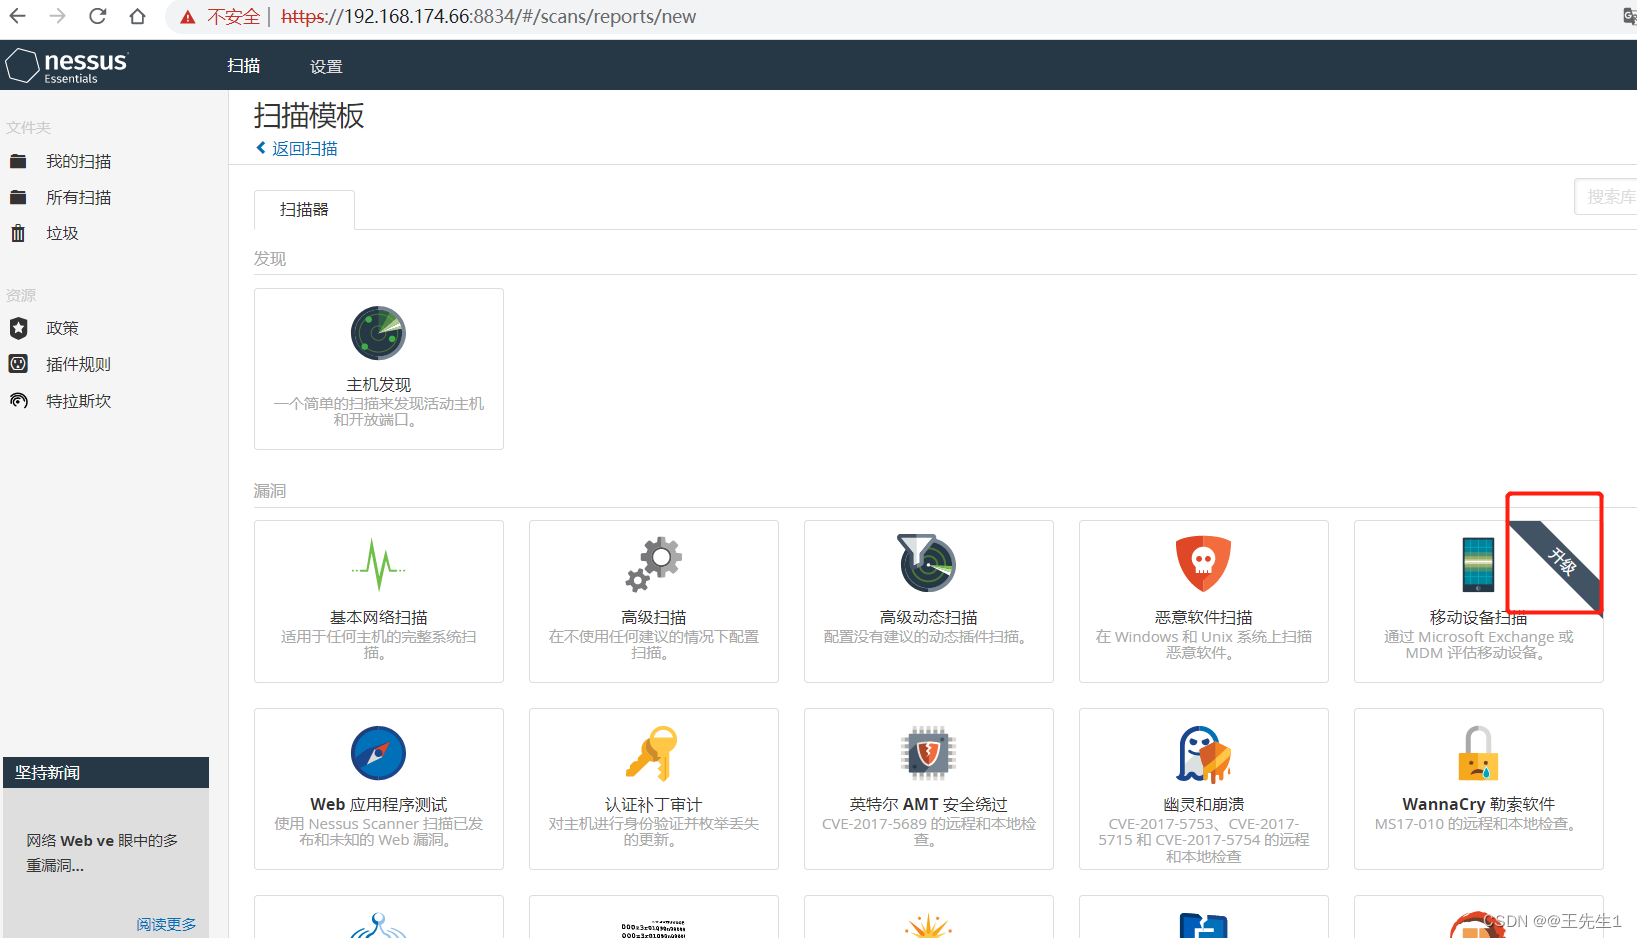The width and height of the screenshot is (1637, 938).
Task: Select the 高级动态扫描 funnel radar icon
Action: coord(928,563)
